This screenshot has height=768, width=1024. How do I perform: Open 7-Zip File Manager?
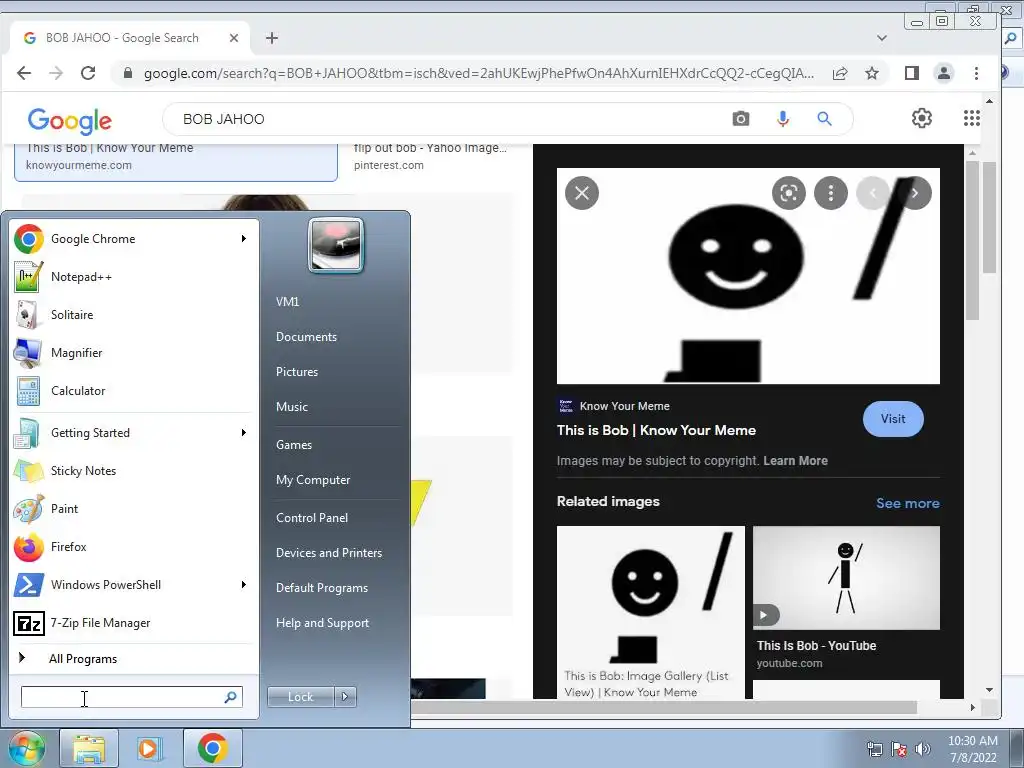coord(131,623)
